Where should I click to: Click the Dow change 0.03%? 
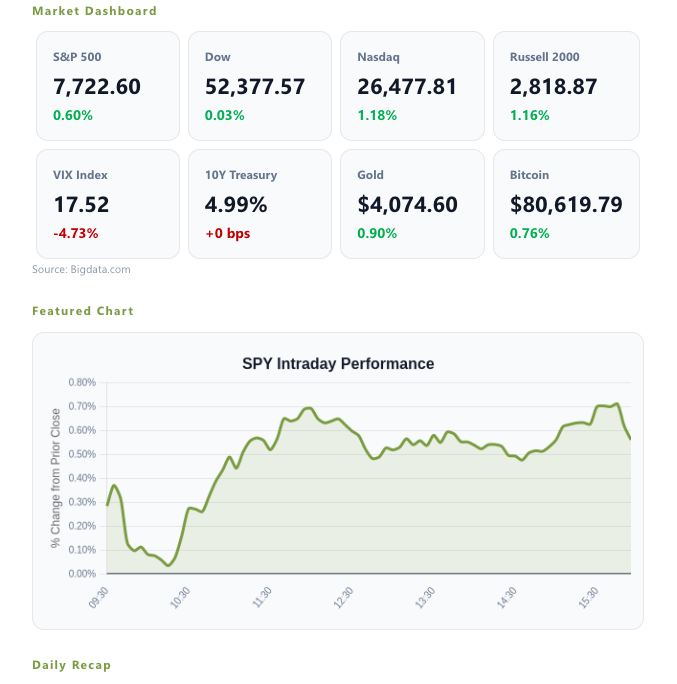225,115
